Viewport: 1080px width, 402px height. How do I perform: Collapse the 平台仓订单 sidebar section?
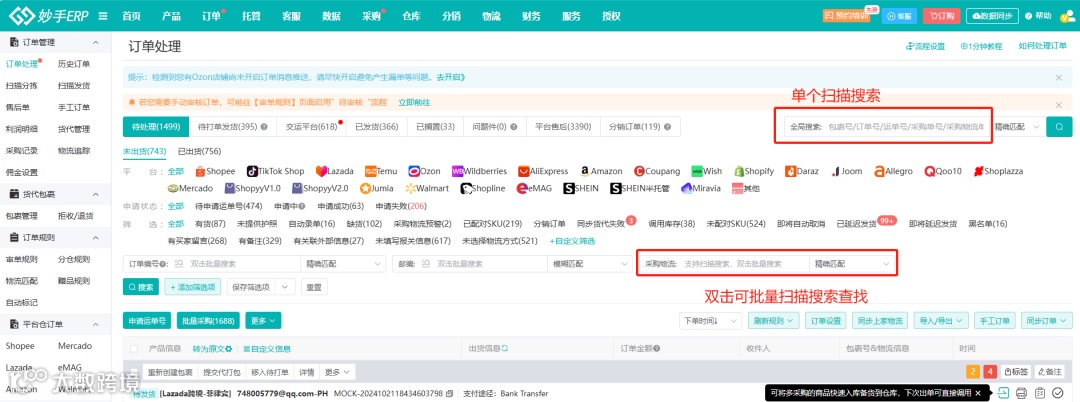coord(96,324)
